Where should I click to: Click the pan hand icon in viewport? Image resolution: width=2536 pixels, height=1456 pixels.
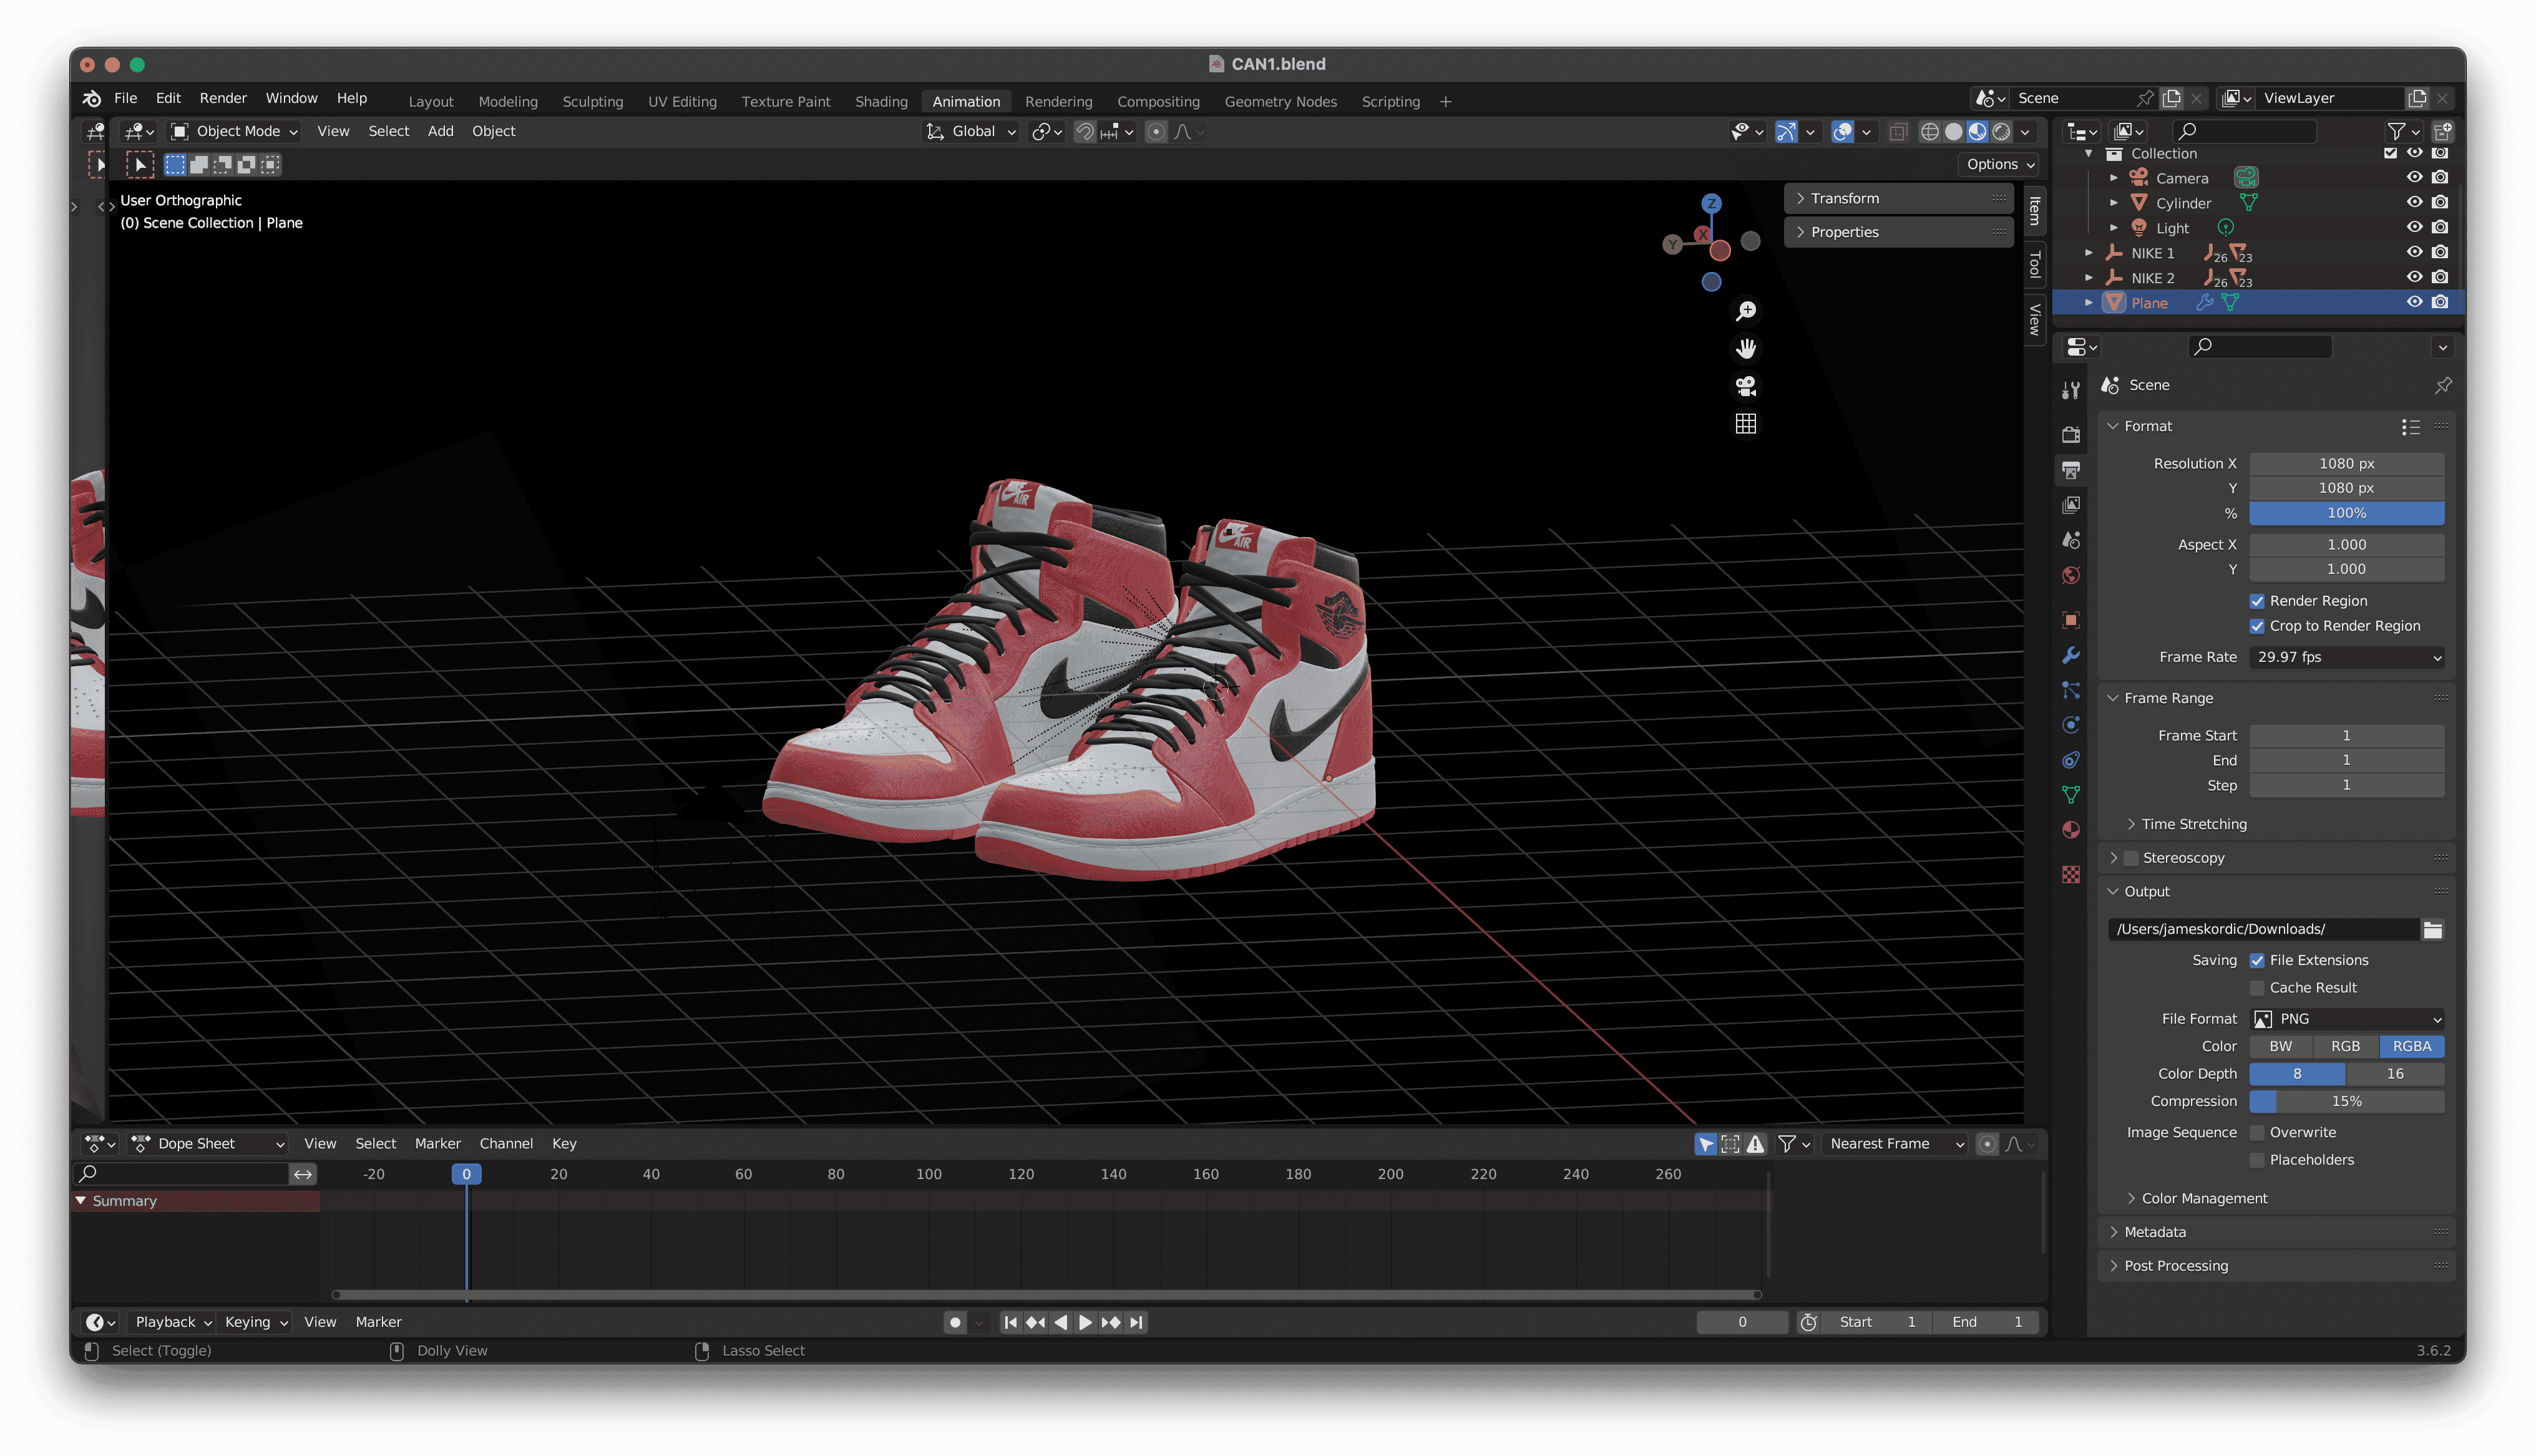[x=1746, y=348]
